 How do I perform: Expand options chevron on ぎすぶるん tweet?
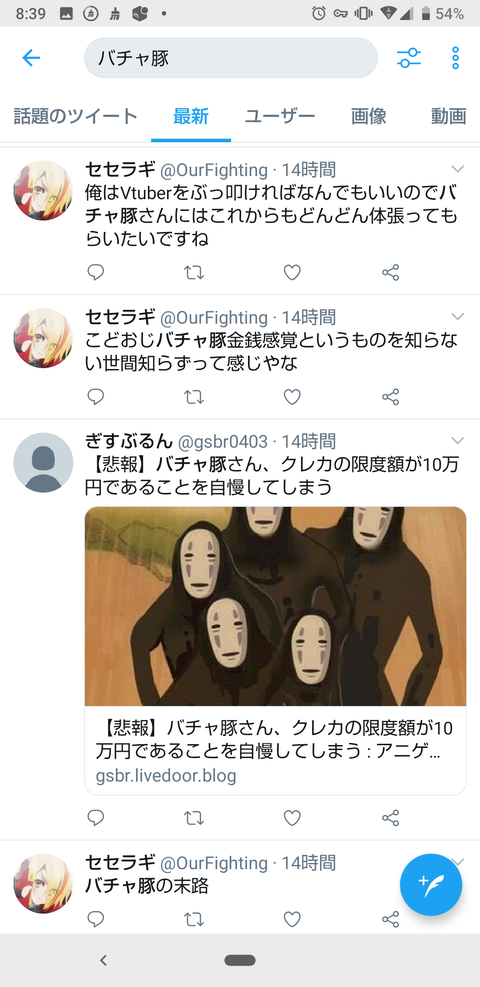coord(458,440)
